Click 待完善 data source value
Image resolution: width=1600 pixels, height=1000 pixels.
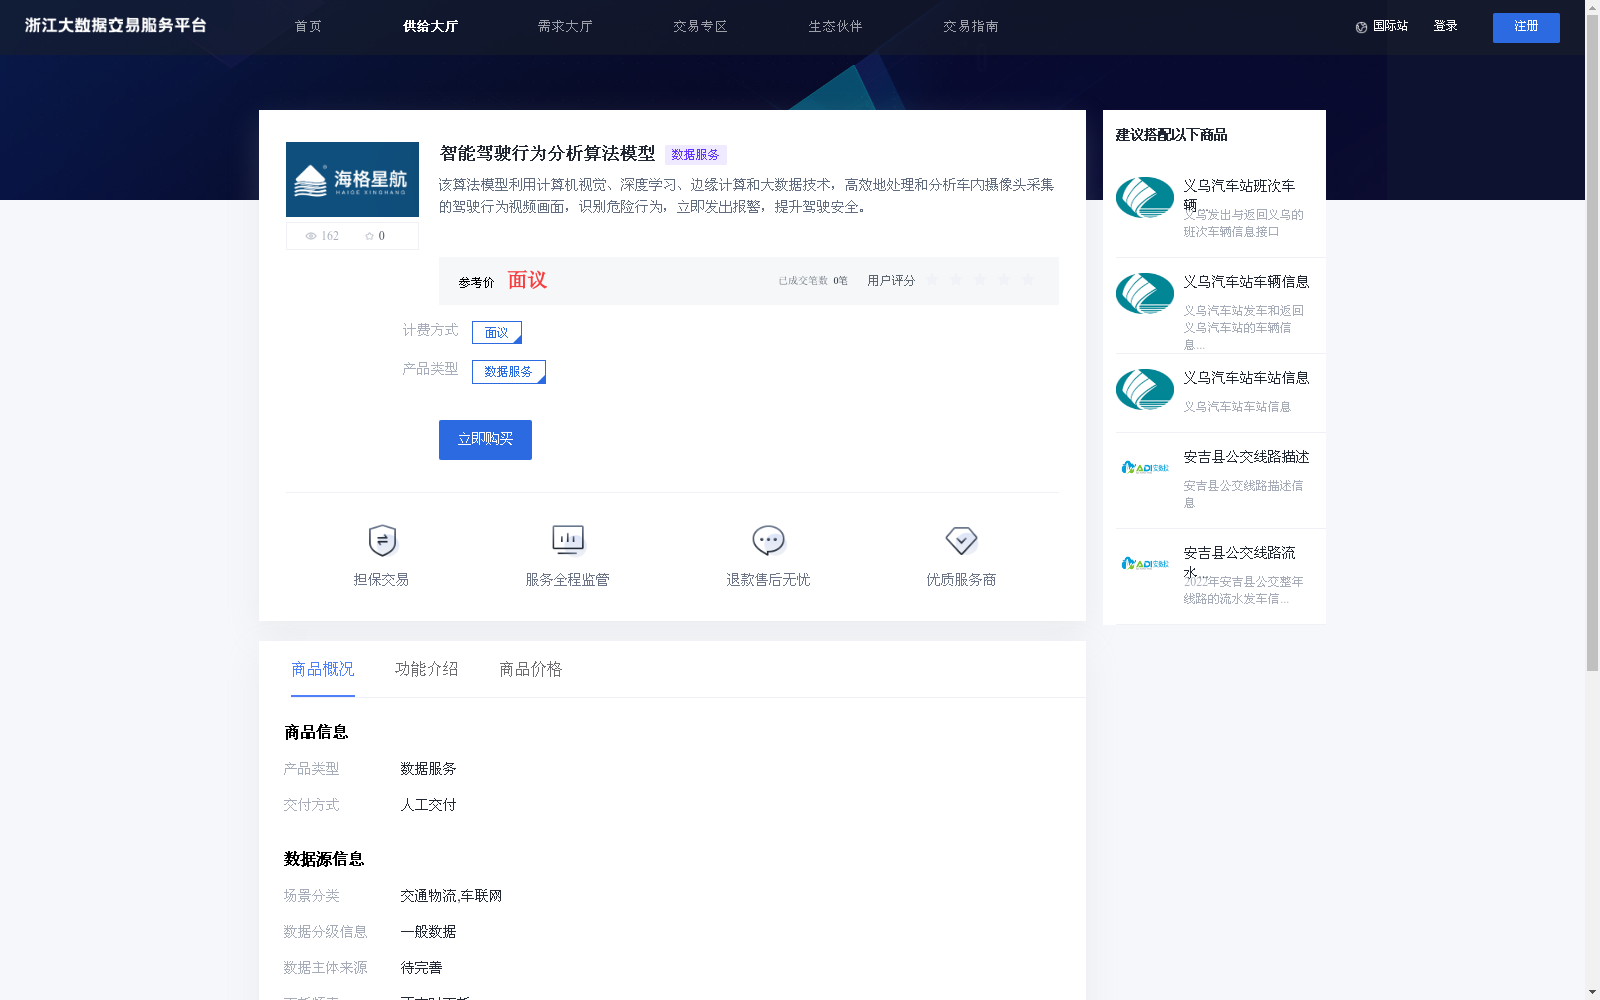(421, 968)
